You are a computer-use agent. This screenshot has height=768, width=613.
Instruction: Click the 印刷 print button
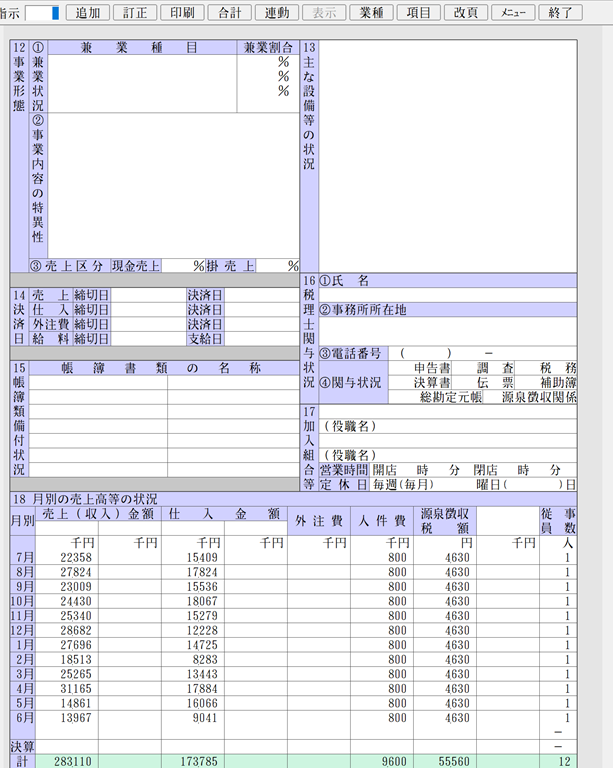tap(182, 13)
